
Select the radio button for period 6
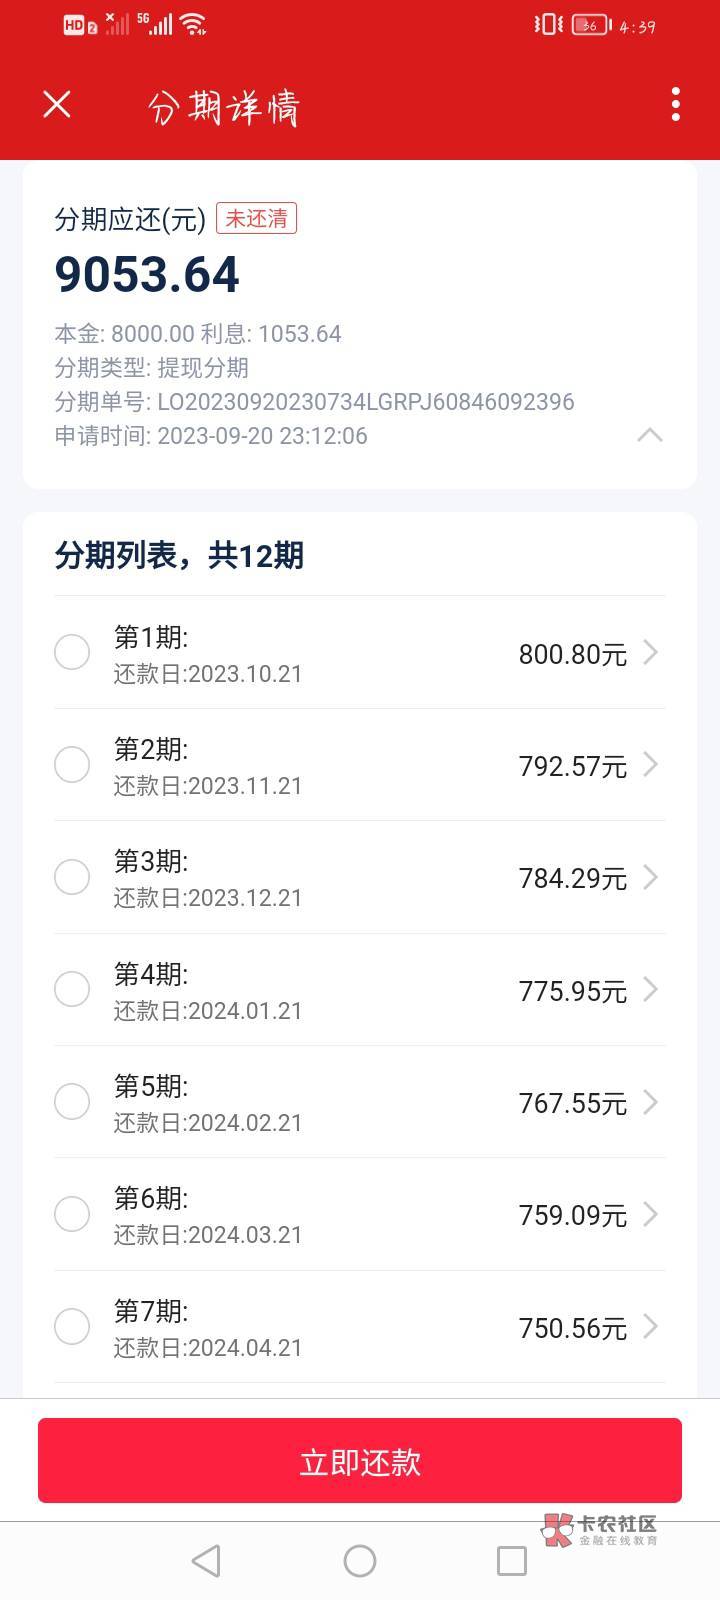tap(72, 1214)
